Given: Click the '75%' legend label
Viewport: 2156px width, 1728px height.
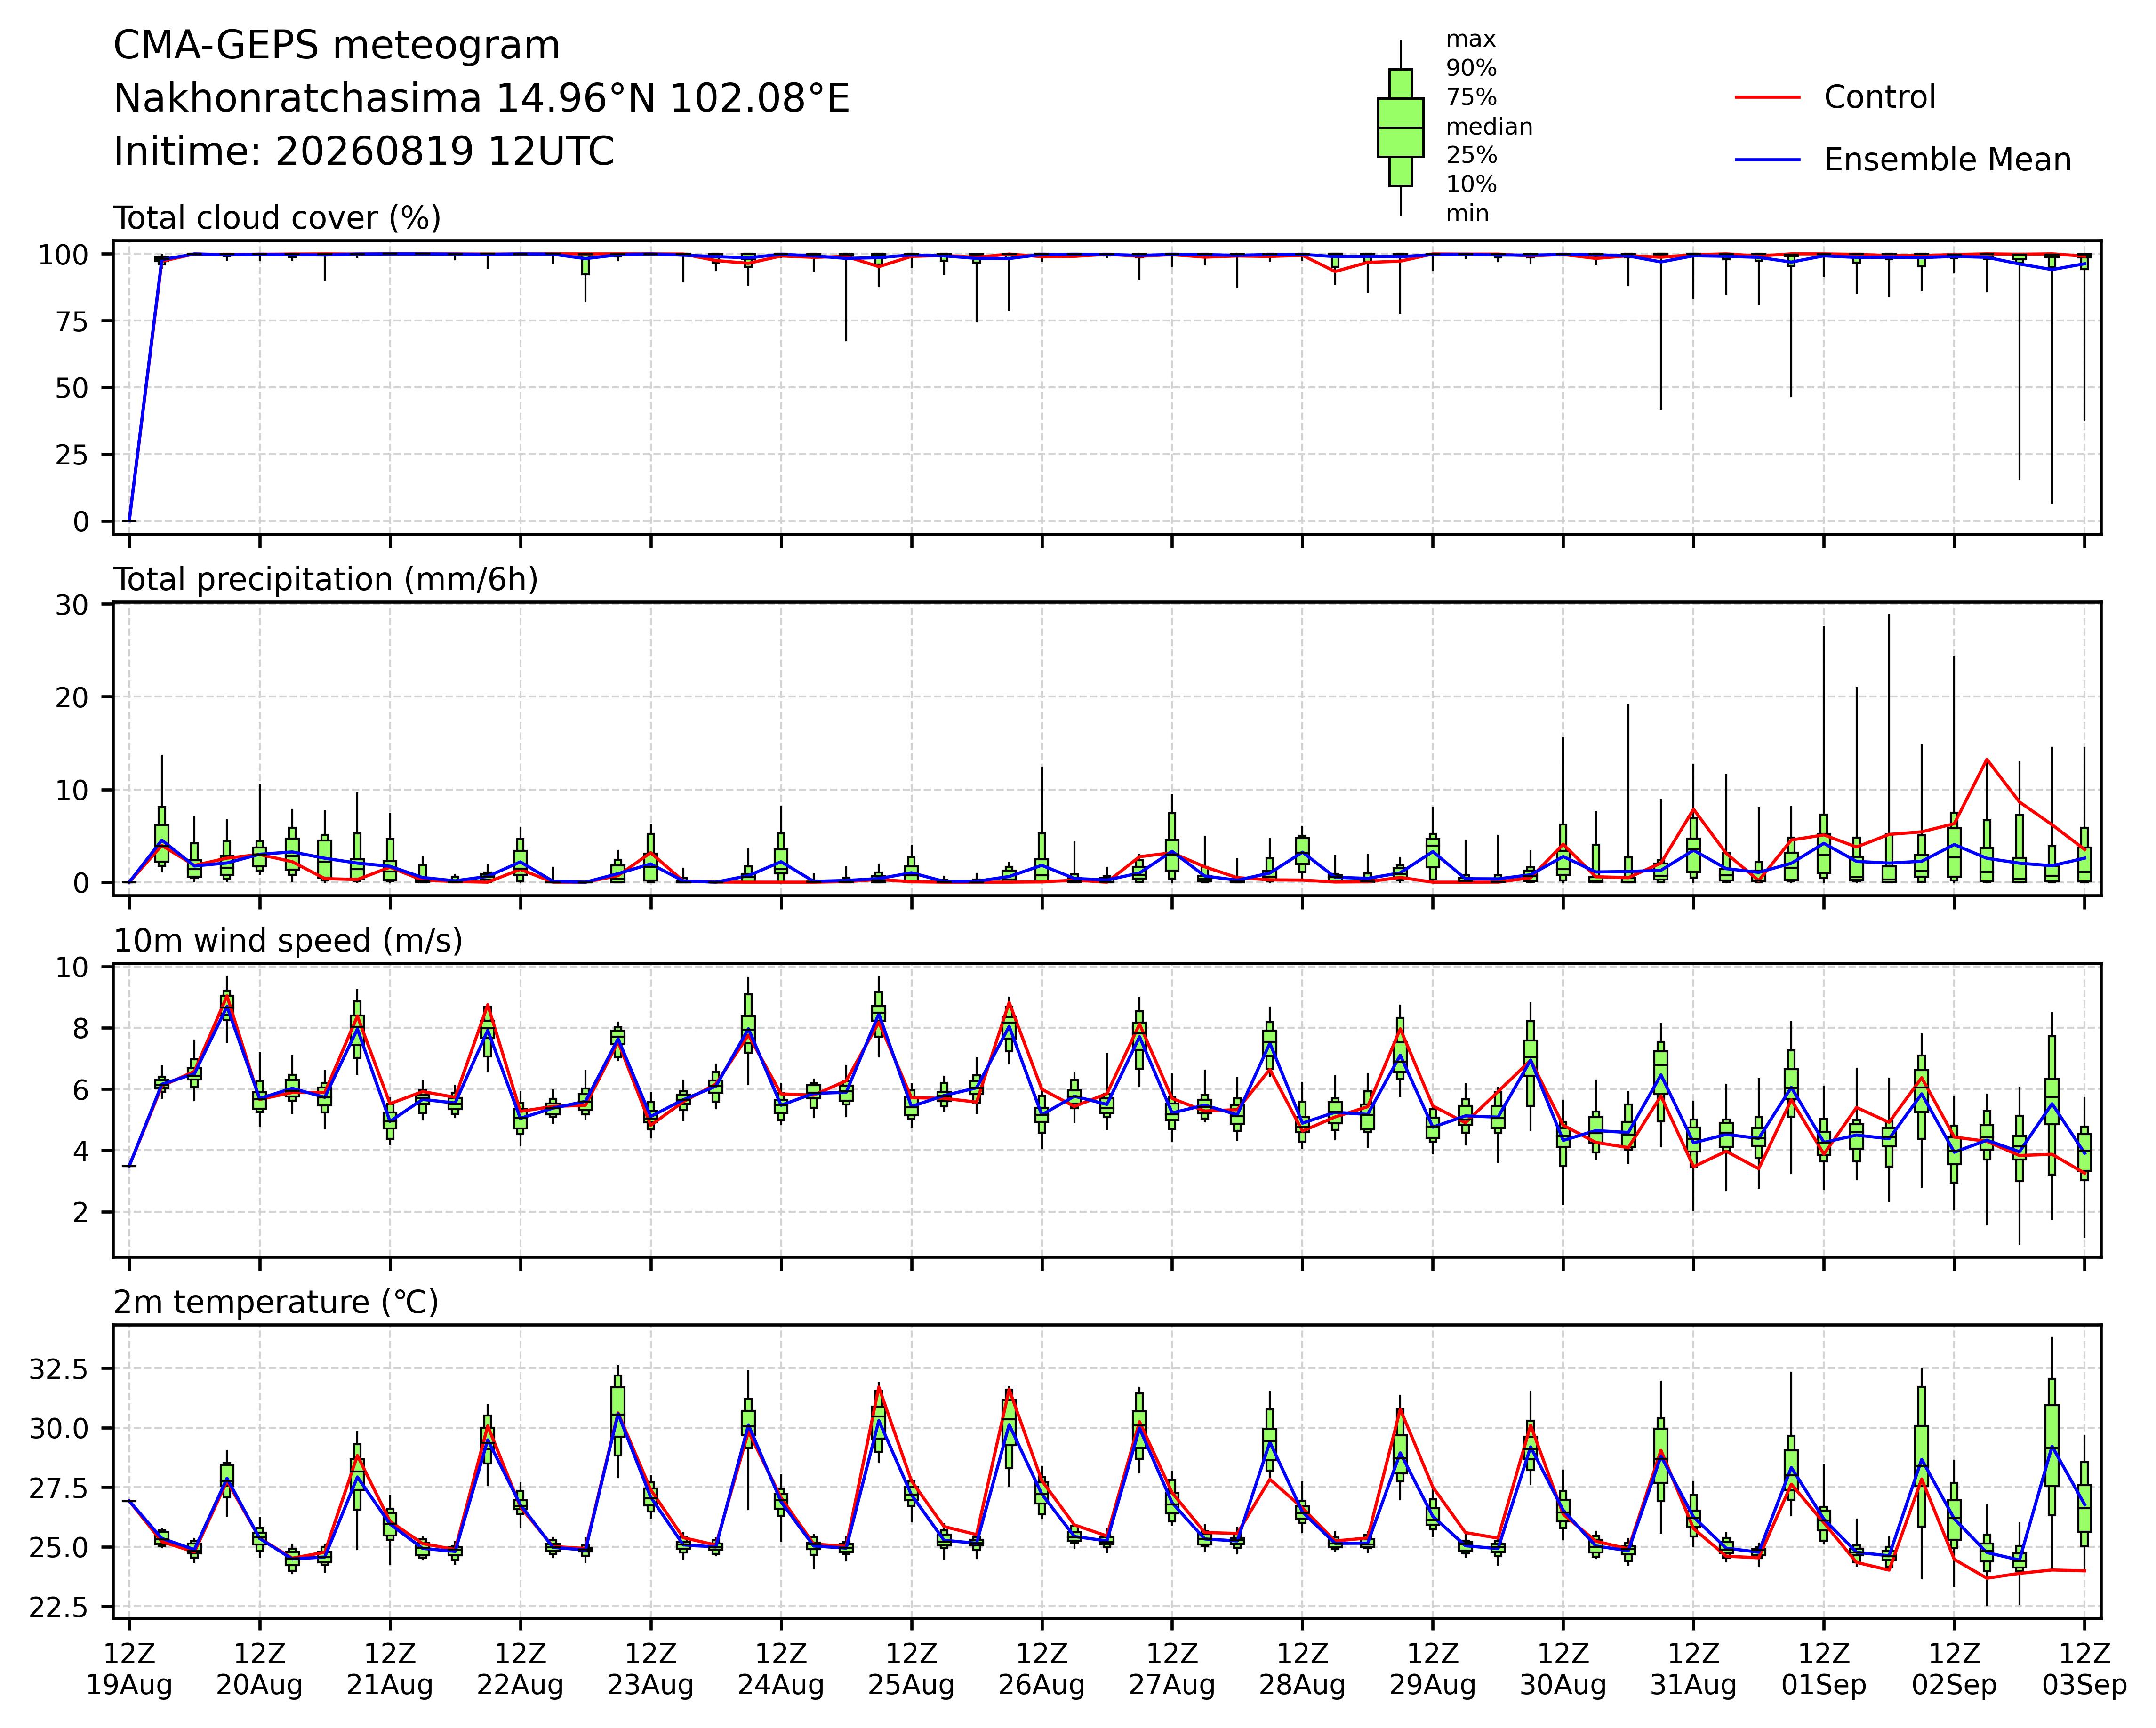Looking at the screenshot, I should tap(1471, 98).
